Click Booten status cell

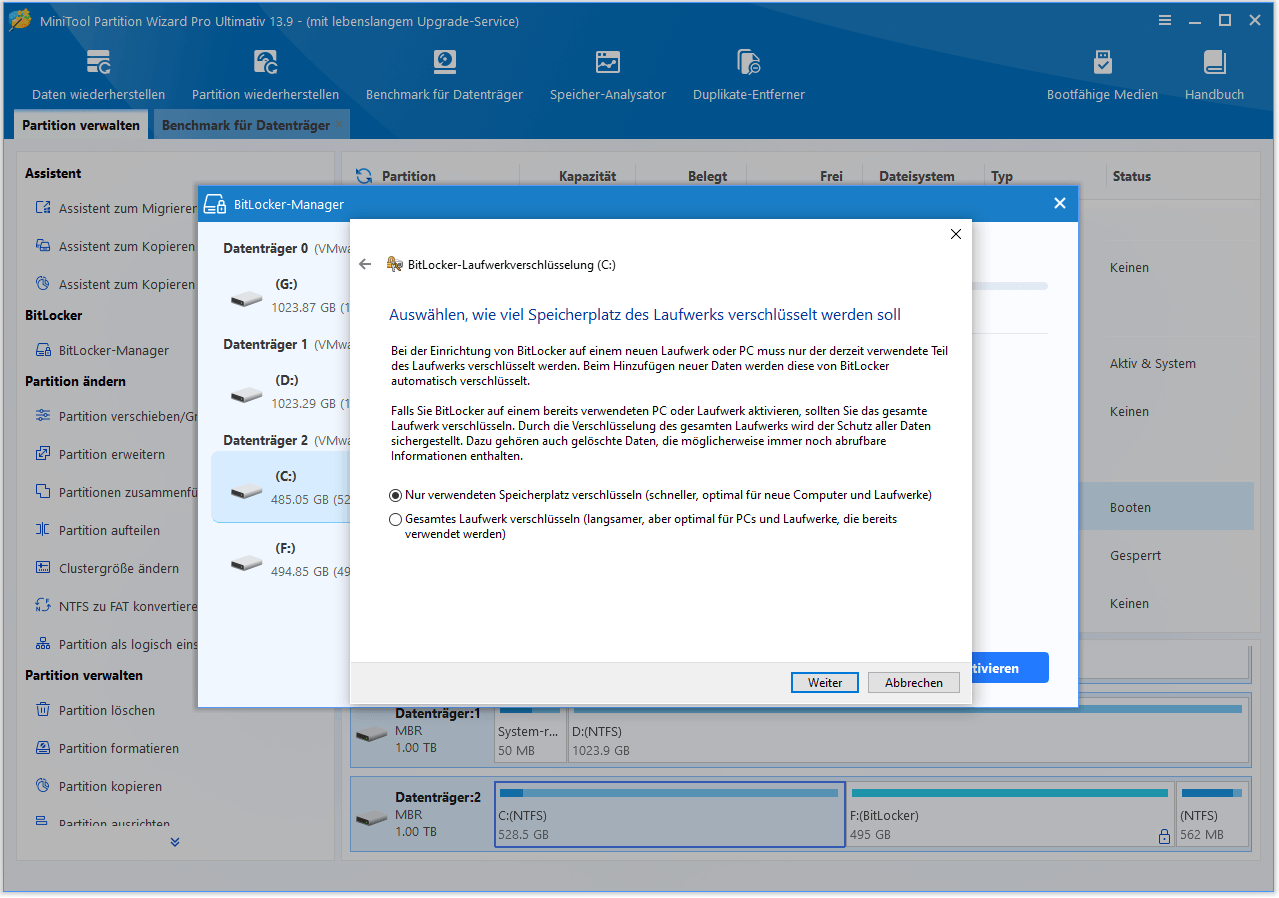pyautogui.click(x=1130, y=508)
